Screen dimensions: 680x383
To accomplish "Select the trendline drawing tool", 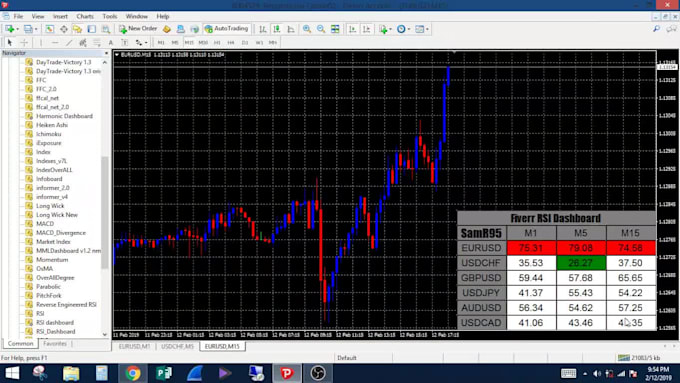I will pos(69,43).
